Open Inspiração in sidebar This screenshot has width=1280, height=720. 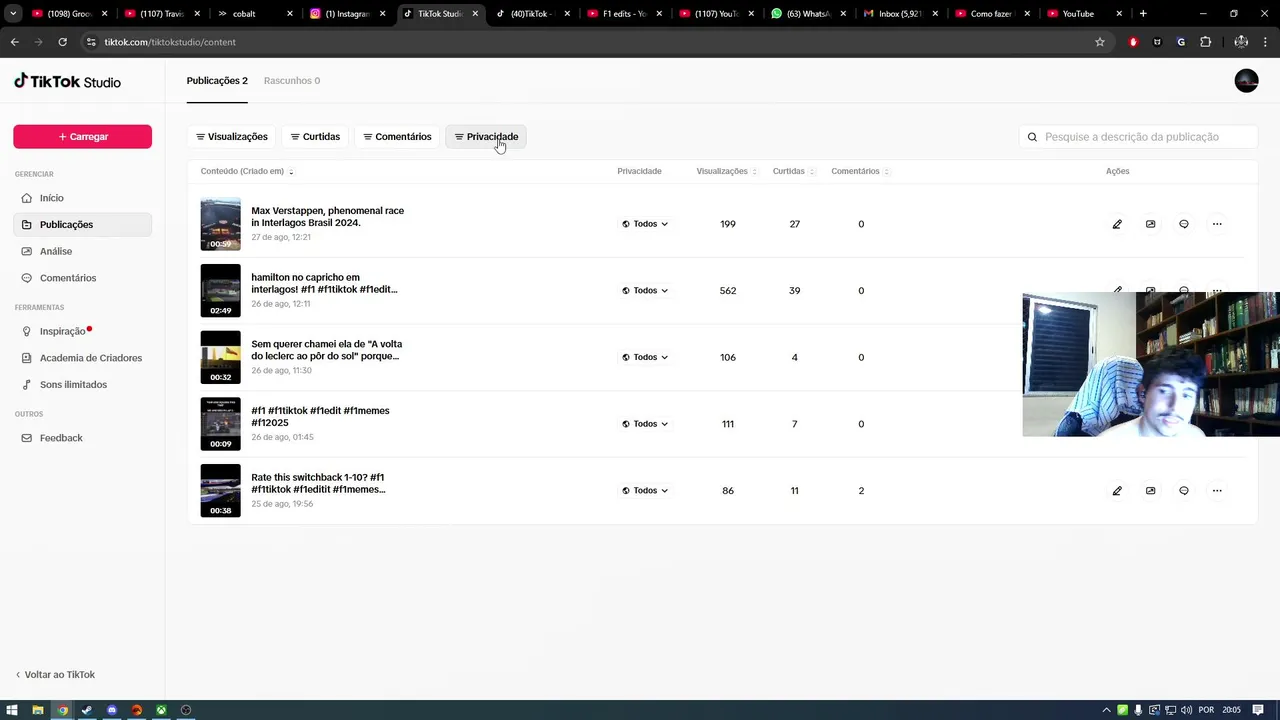(x=82, y=331)
